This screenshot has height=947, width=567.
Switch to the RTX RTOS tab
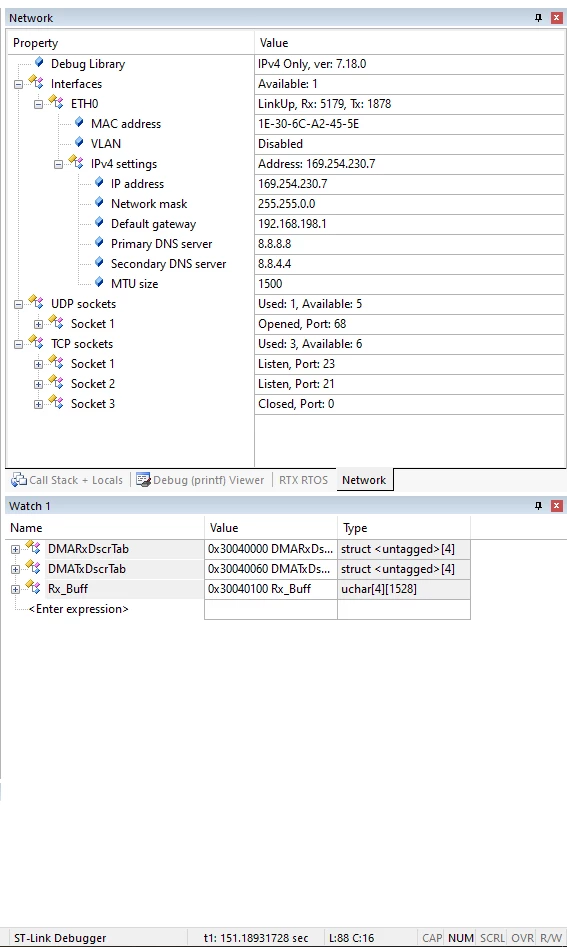(303, 480)
